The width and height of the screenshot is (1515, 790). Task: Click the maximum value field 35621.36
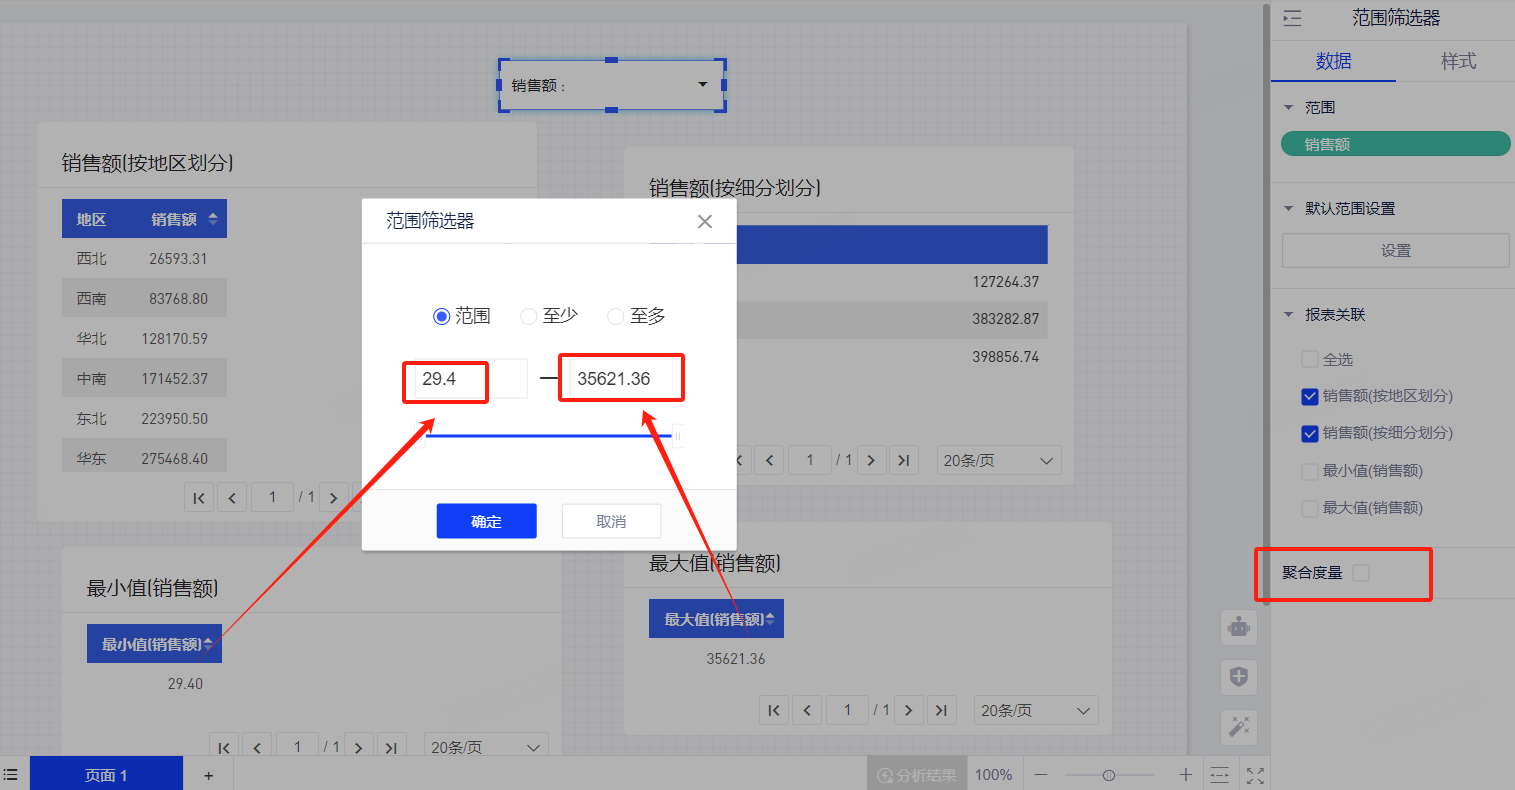(x=620, y=379)
